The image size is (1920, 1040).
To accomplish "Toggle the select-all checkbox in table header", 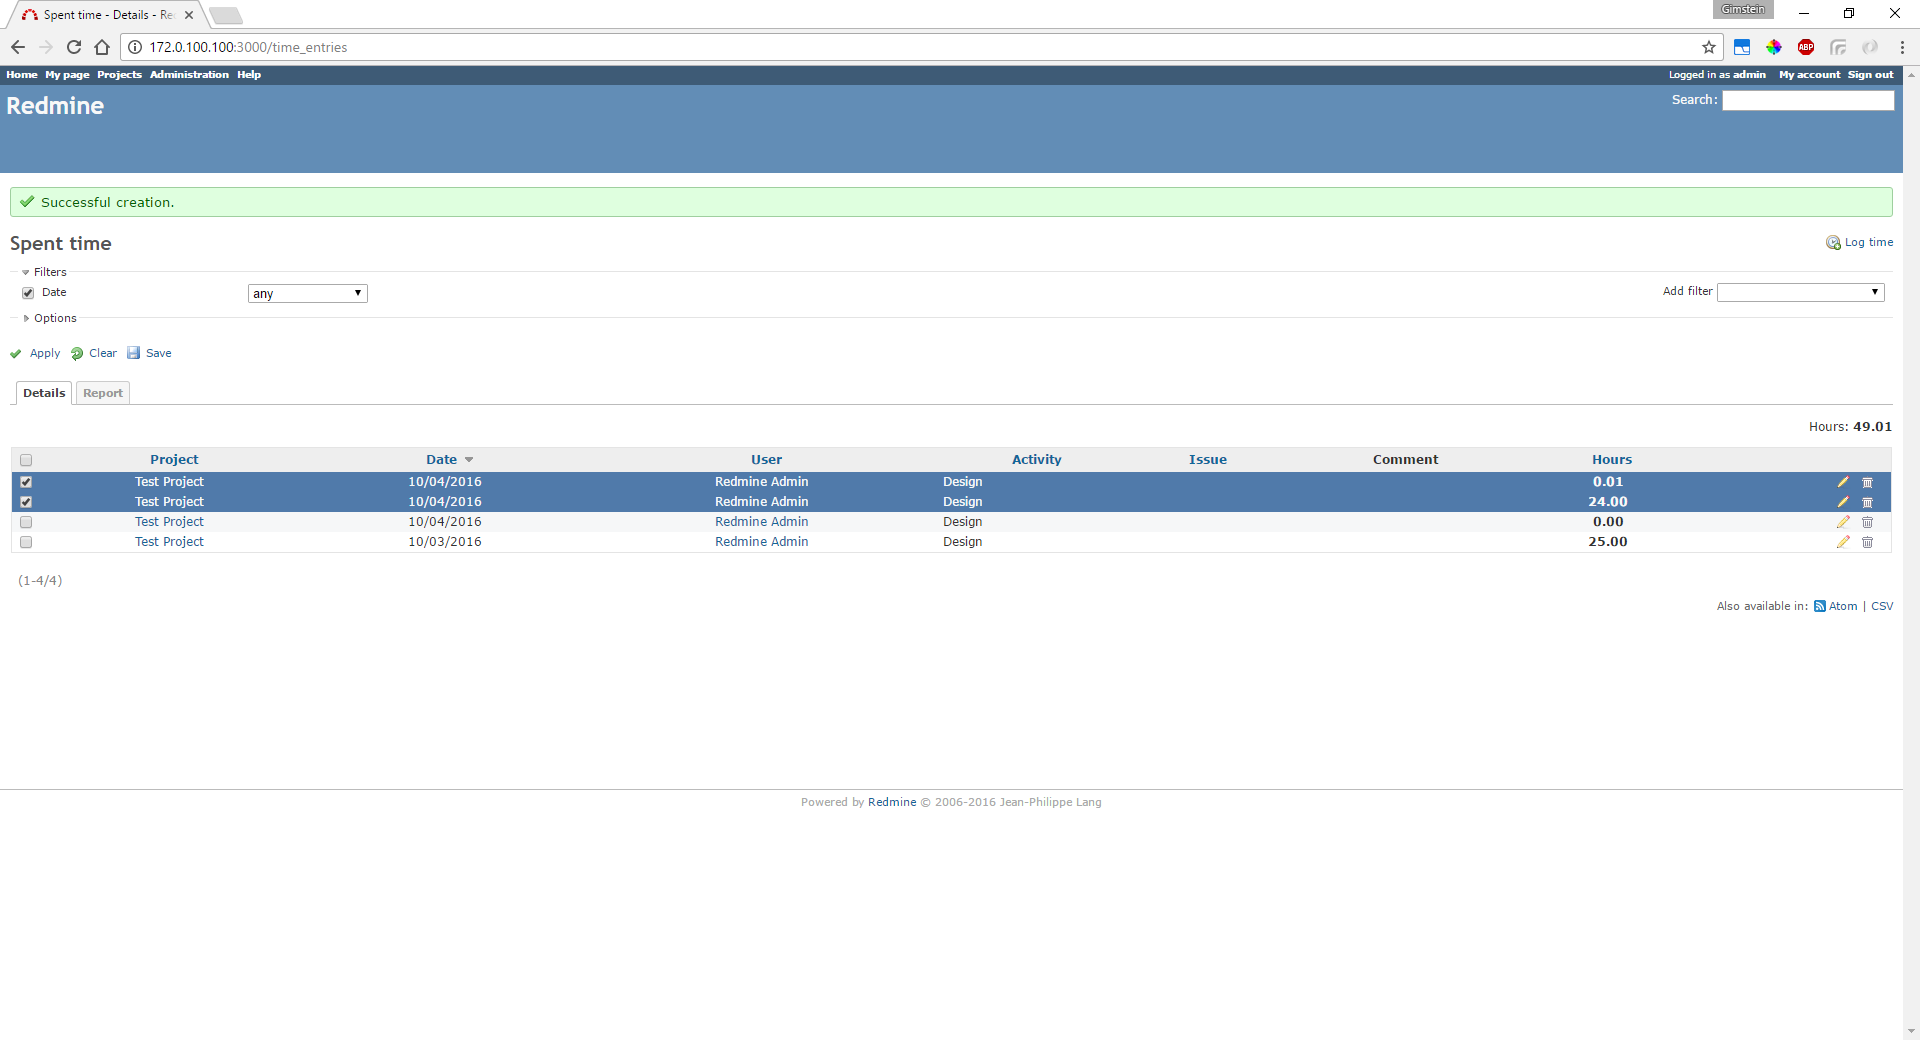I will click(26, 460).
